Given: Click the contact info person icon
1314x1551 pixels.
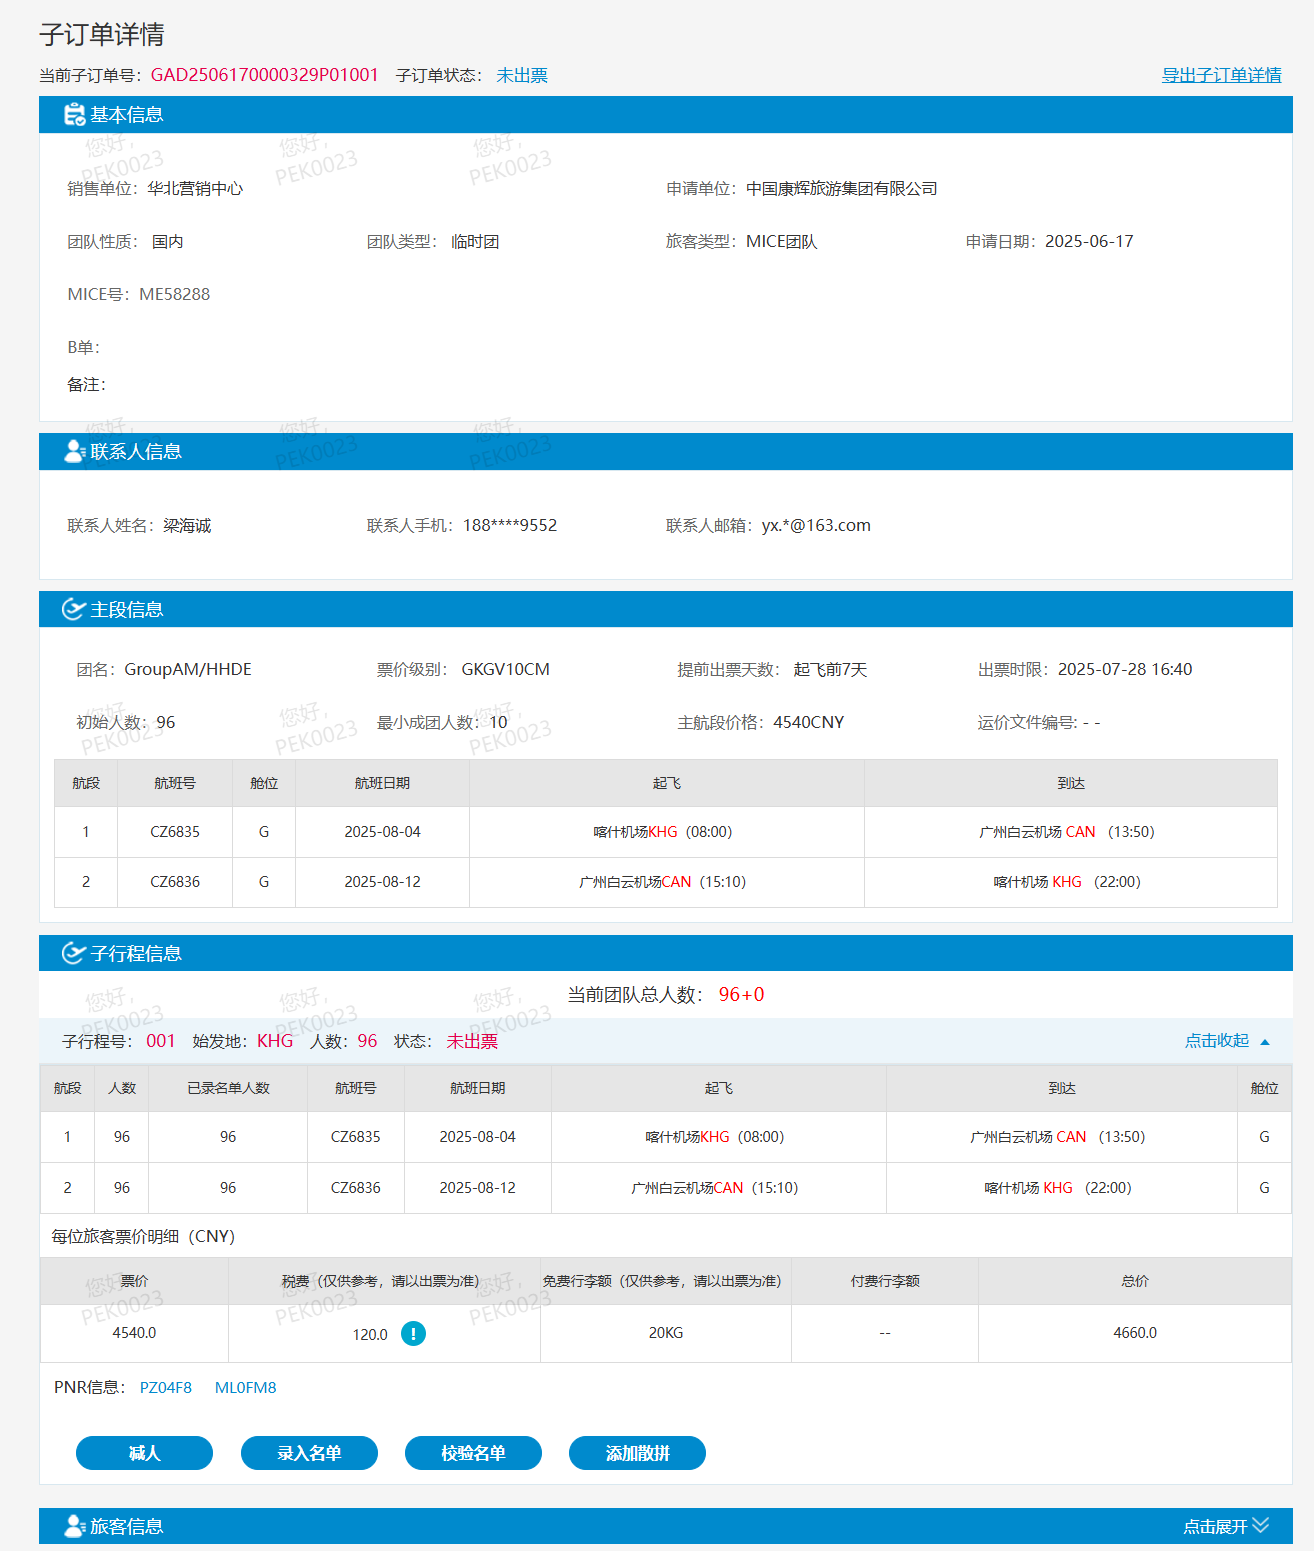Looking at the screenshot, I should pyautogui.click(x=74, y=452).
